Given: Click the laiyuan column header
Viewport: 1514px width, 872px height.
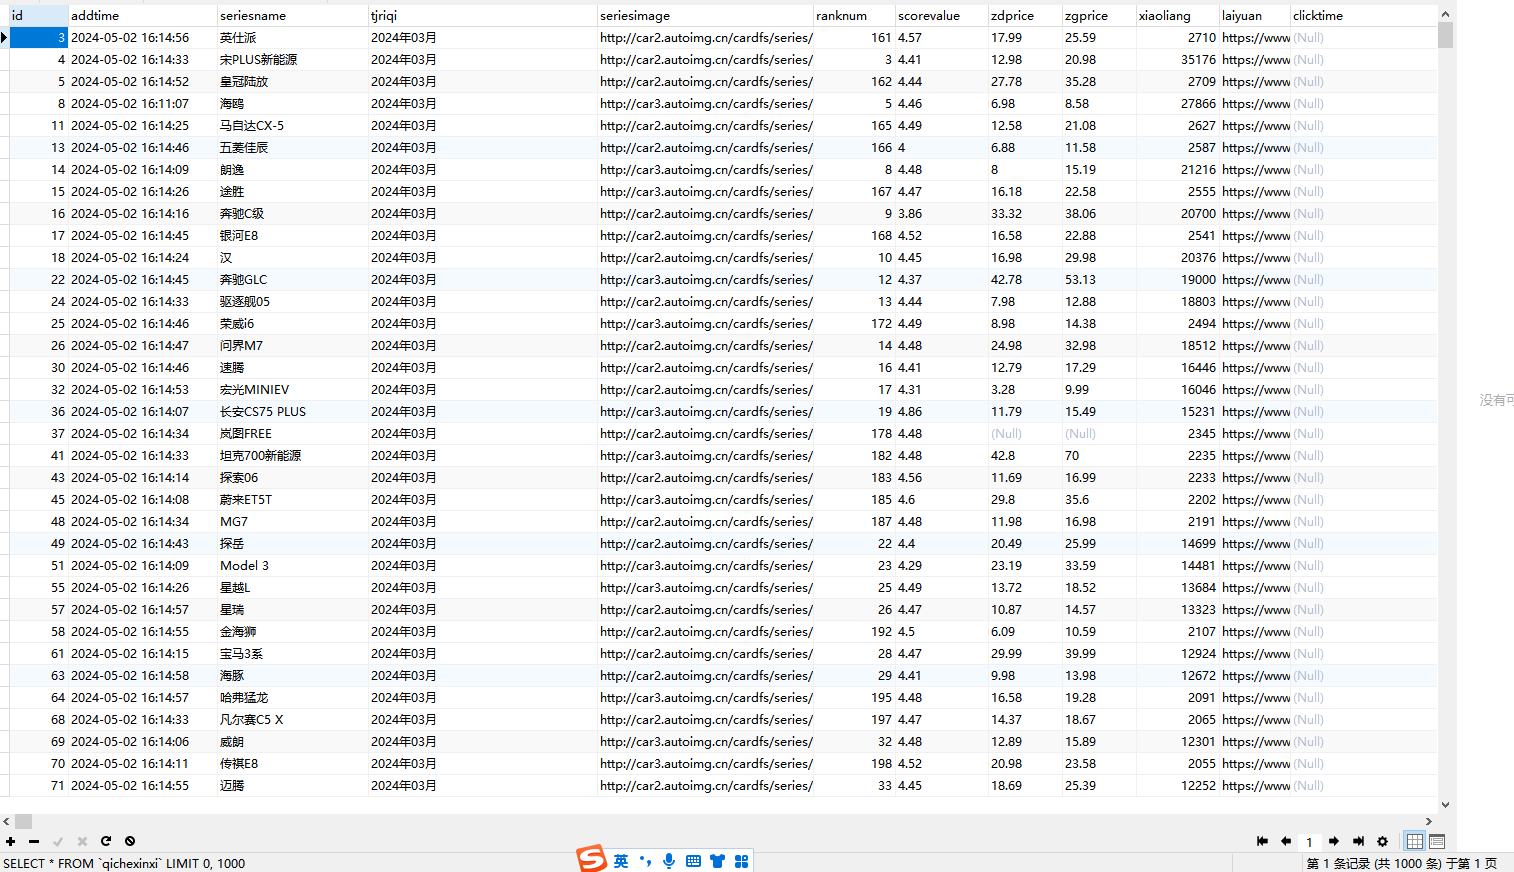Looking at the screenshot, I should coord(1255,16).
